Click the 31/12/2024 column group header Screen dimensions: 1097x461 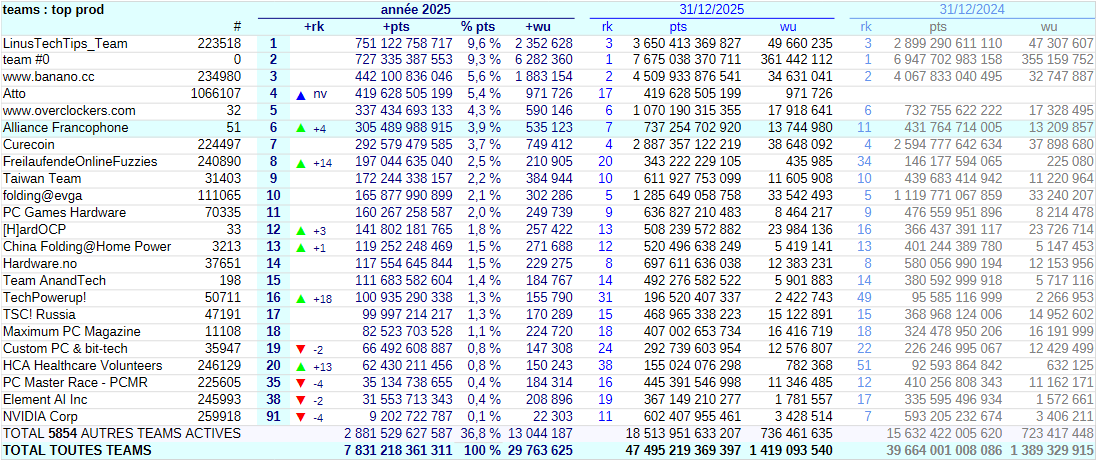tap(972, 9)
